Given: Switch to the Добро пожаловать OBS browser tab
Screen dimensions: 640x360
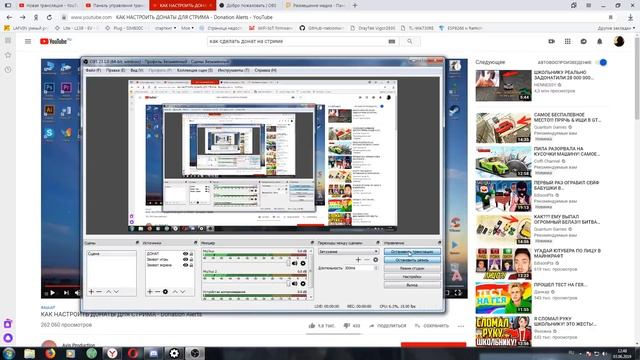Looking at the screenshot, I should (248, 5).
